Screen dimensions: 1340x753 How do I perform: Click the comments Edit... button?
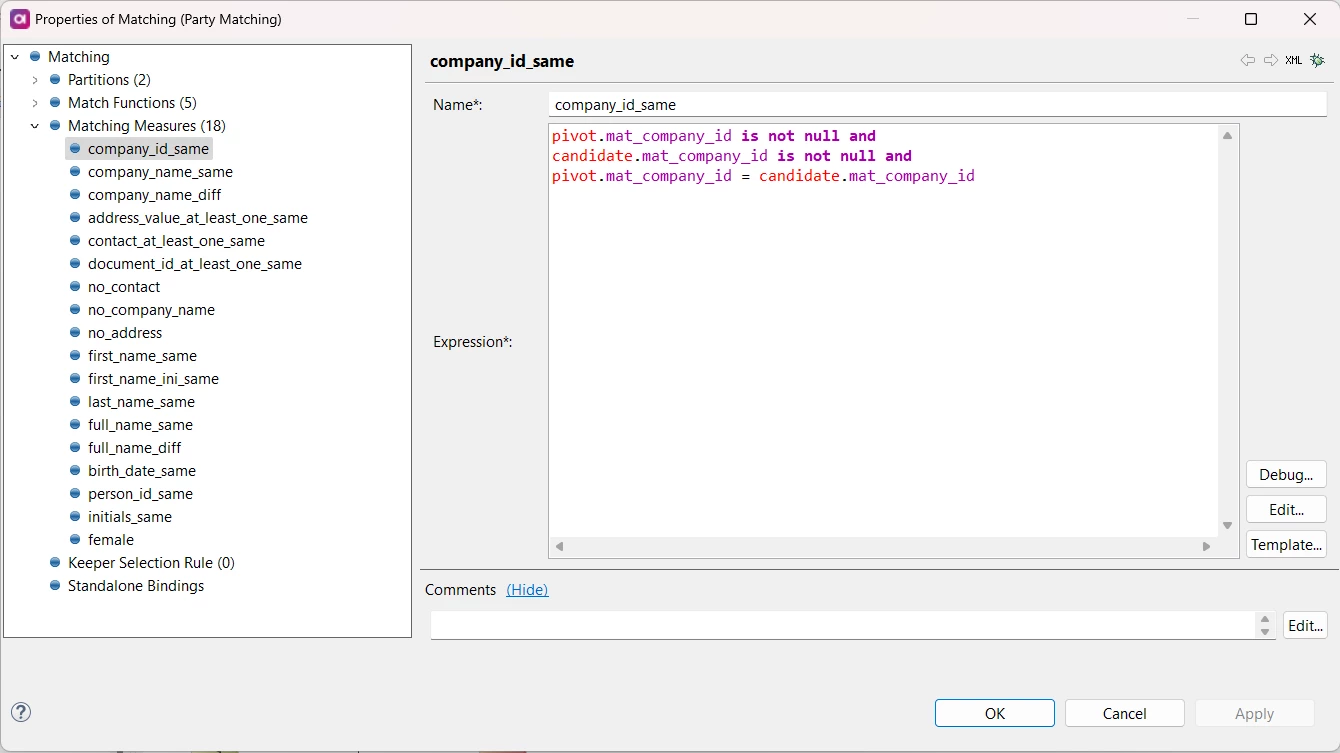coord(1305,625)
